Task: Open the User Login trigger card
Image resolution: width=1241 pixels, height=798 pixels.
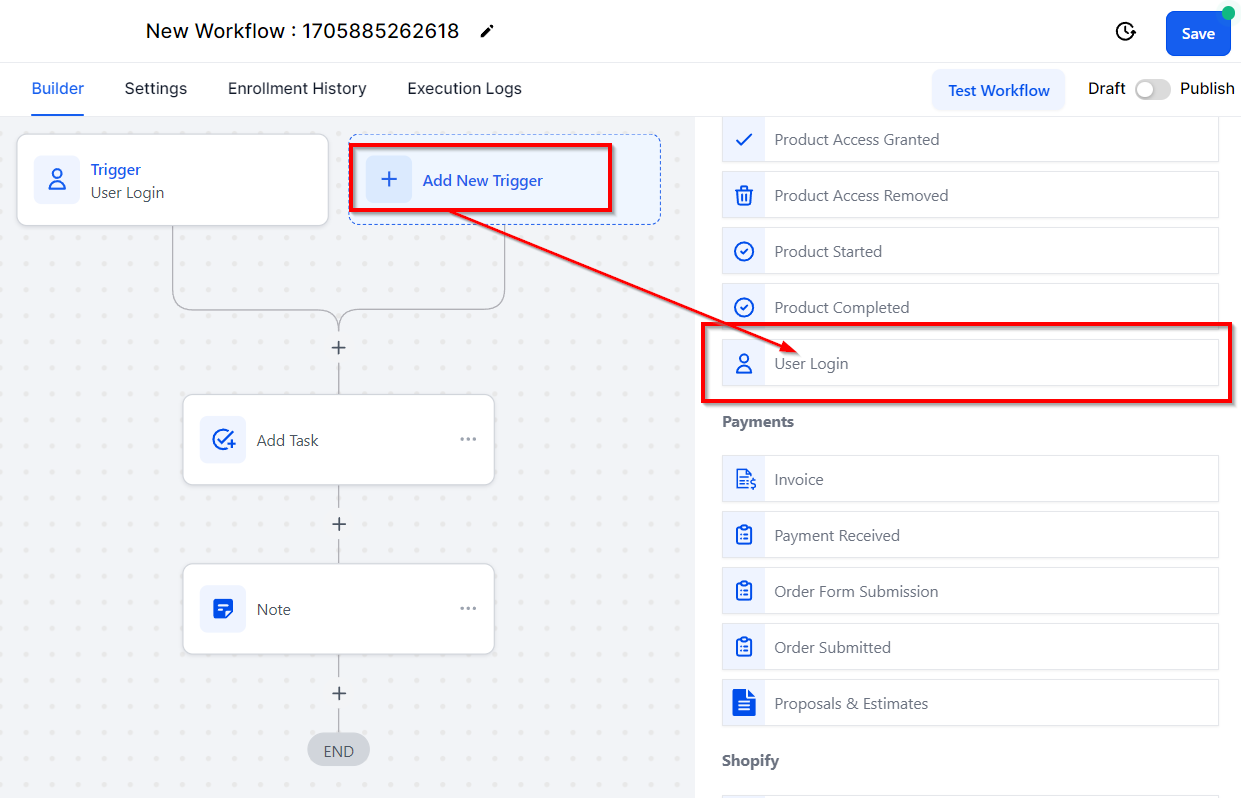Action: point(173,180)
